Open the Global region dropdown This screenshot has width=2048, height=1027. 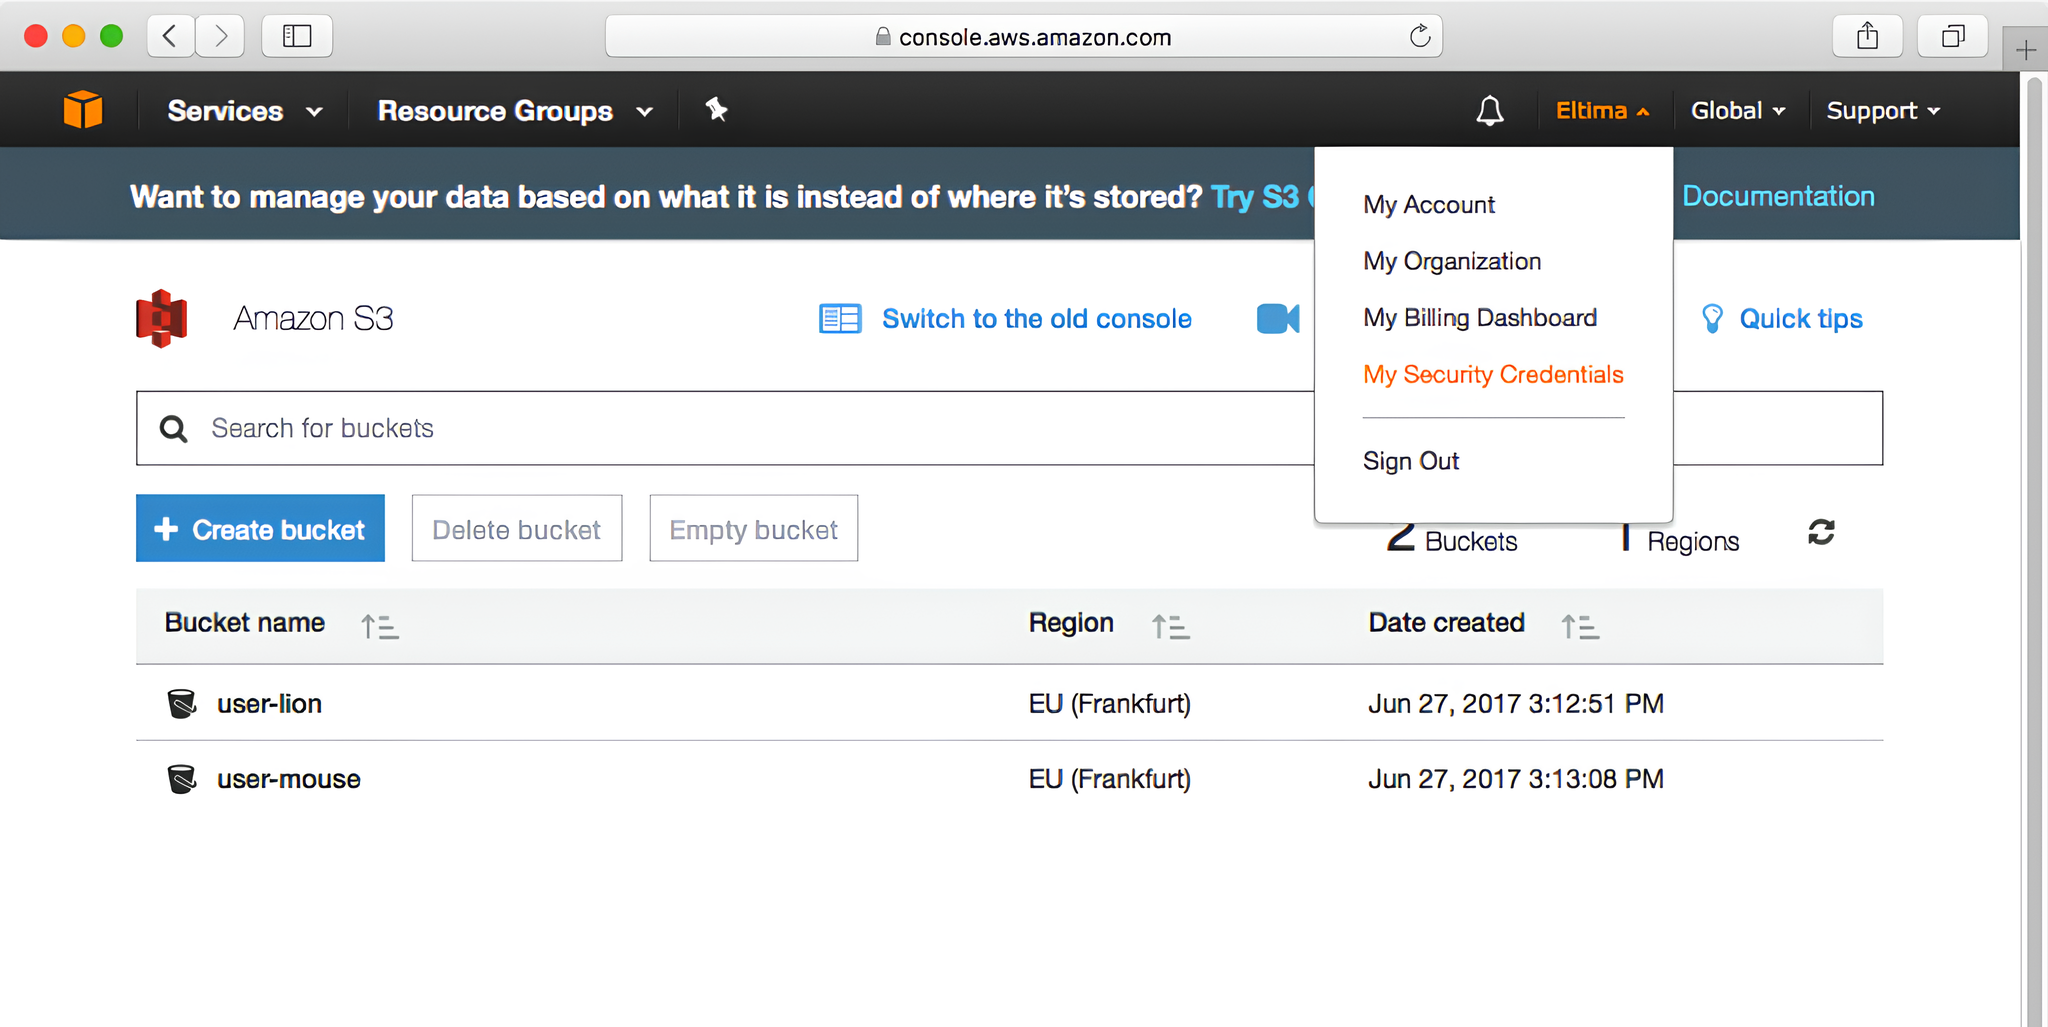pyautogui.click(x=1737, y=111)
